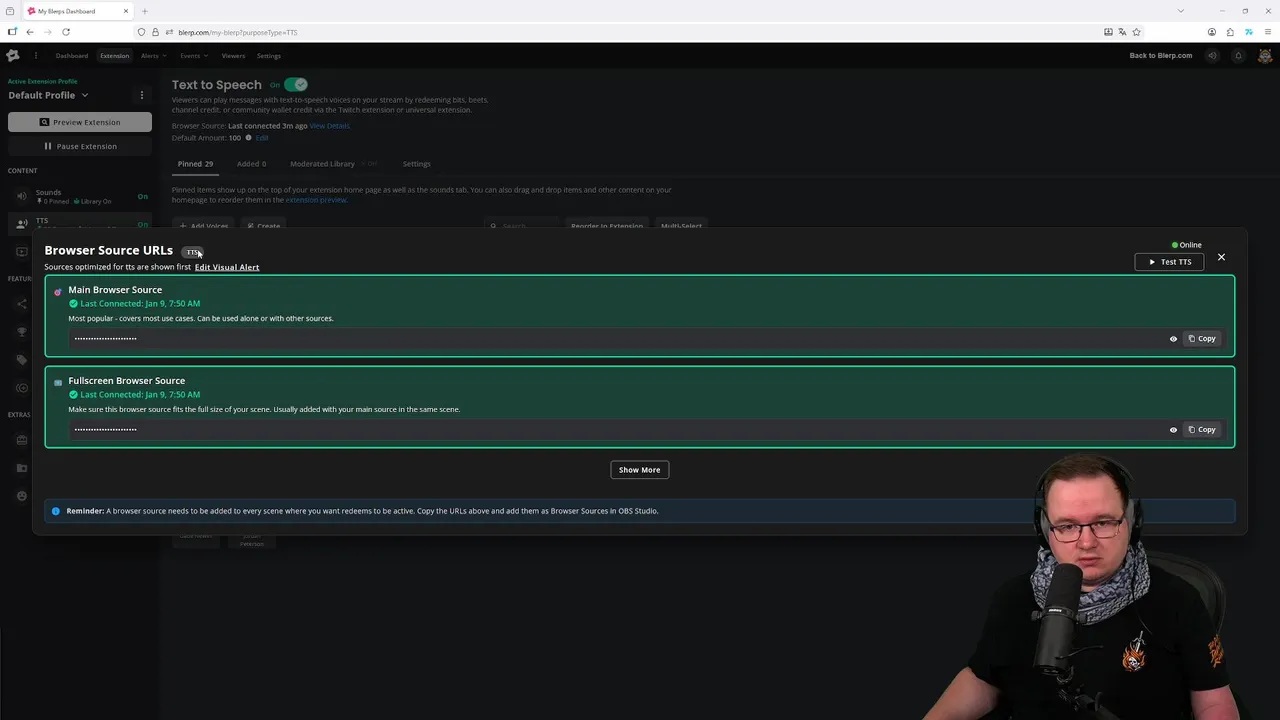Select the Extension nav item

coord(114,56)
